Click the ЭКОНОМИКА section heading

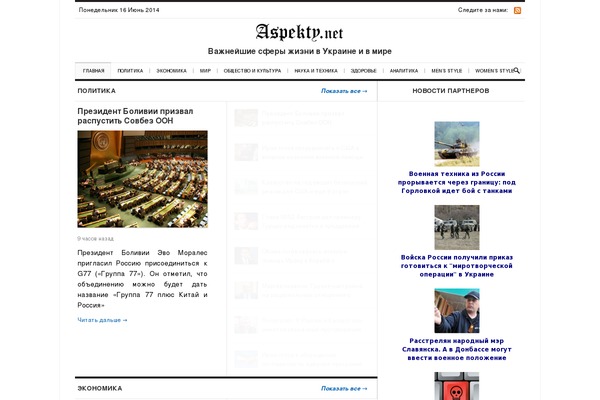99,388
